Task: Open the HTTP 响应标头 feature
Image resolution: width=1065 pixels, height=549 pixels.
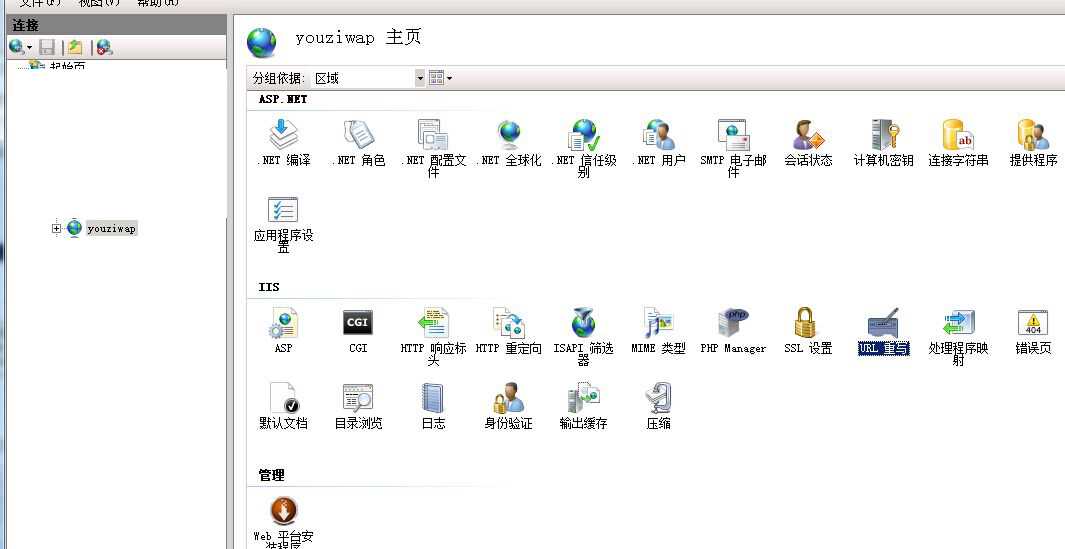Action: (433, 336)
